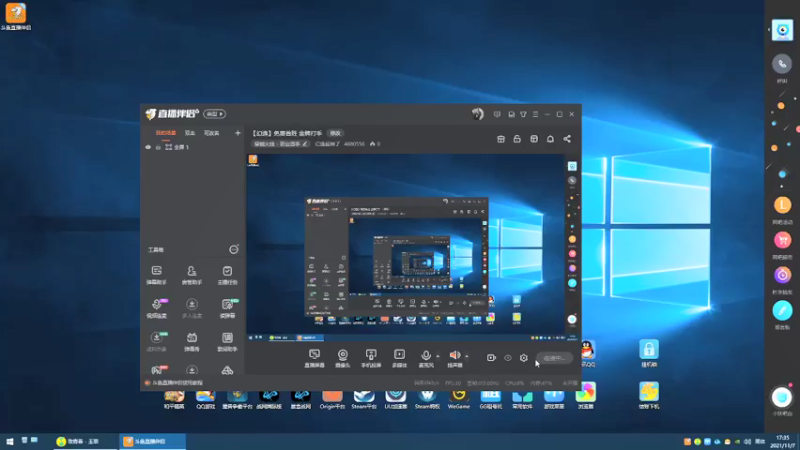800x450 pixels.
Task: Toggle visibility eye of 全屏 1 source
Action: [148, 147]
